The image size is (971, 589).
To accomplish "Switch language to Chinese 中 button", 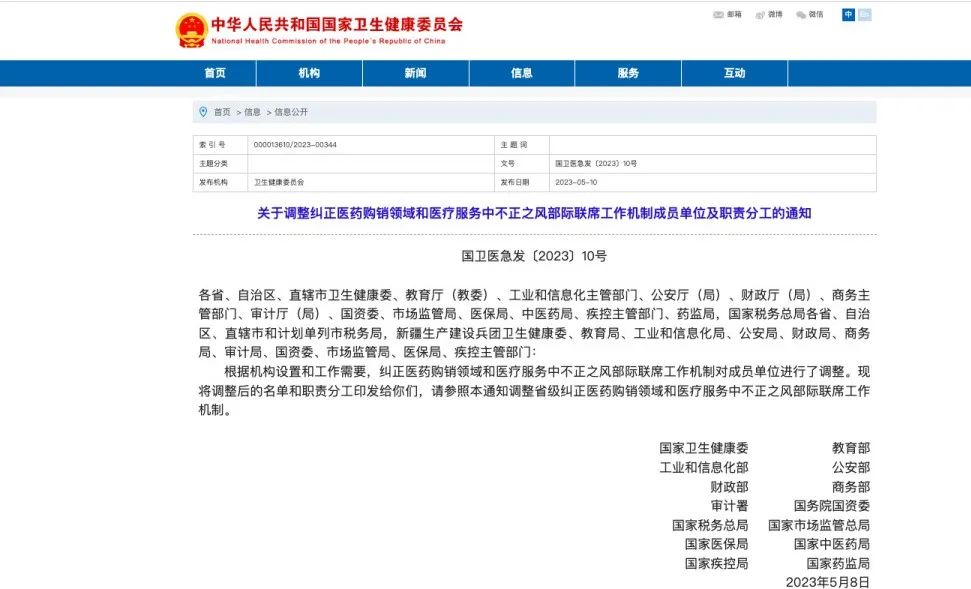I will [x=848, y=15].
